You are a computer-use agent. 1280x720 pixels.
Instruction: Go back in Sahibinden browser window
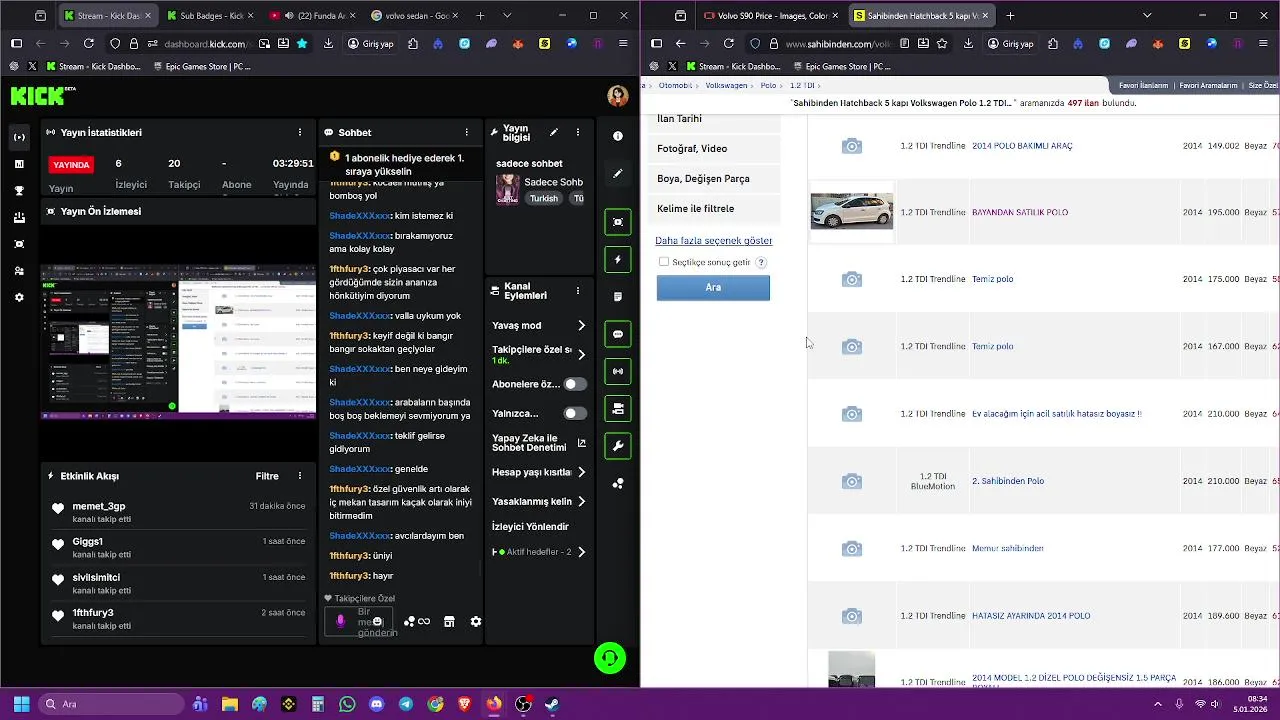tap(680, 44)
